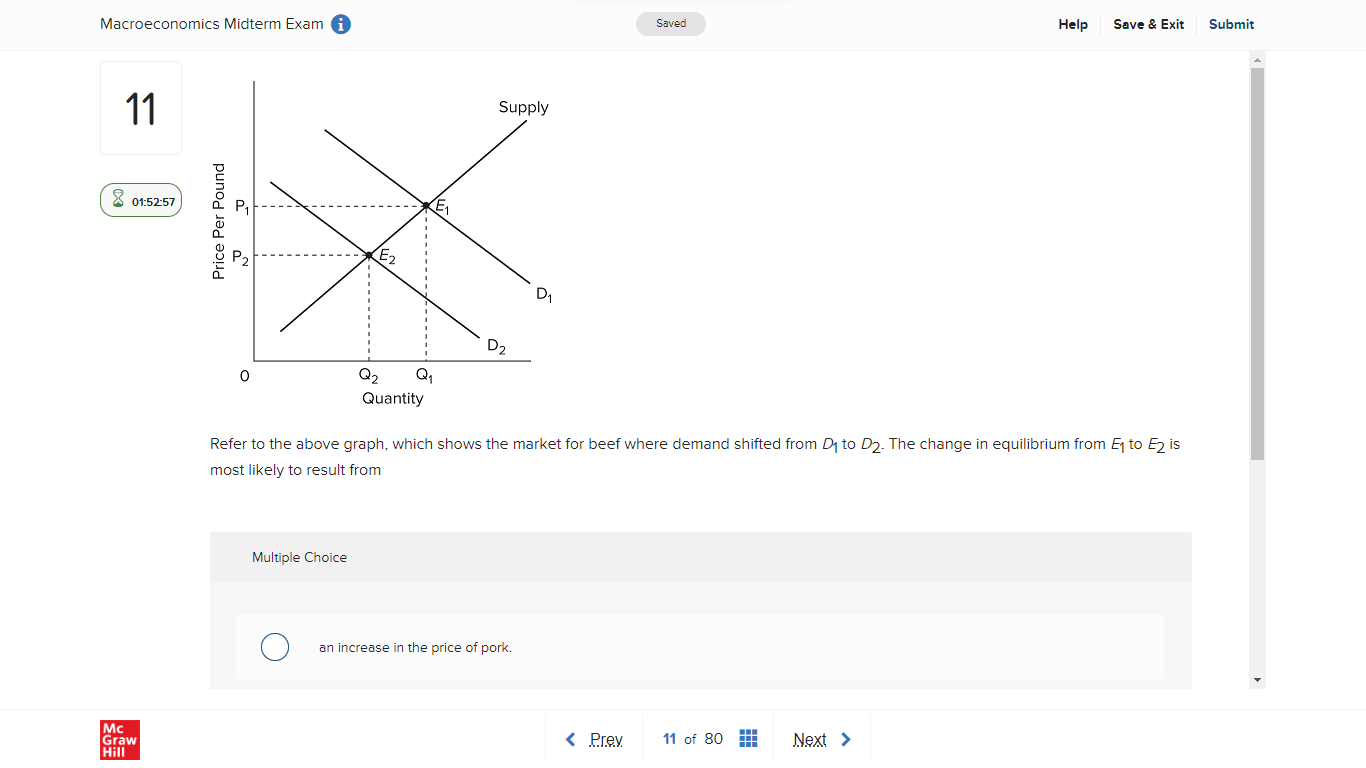
Task: Click the scrollbar down arrow
Action: click(1257, 680)
